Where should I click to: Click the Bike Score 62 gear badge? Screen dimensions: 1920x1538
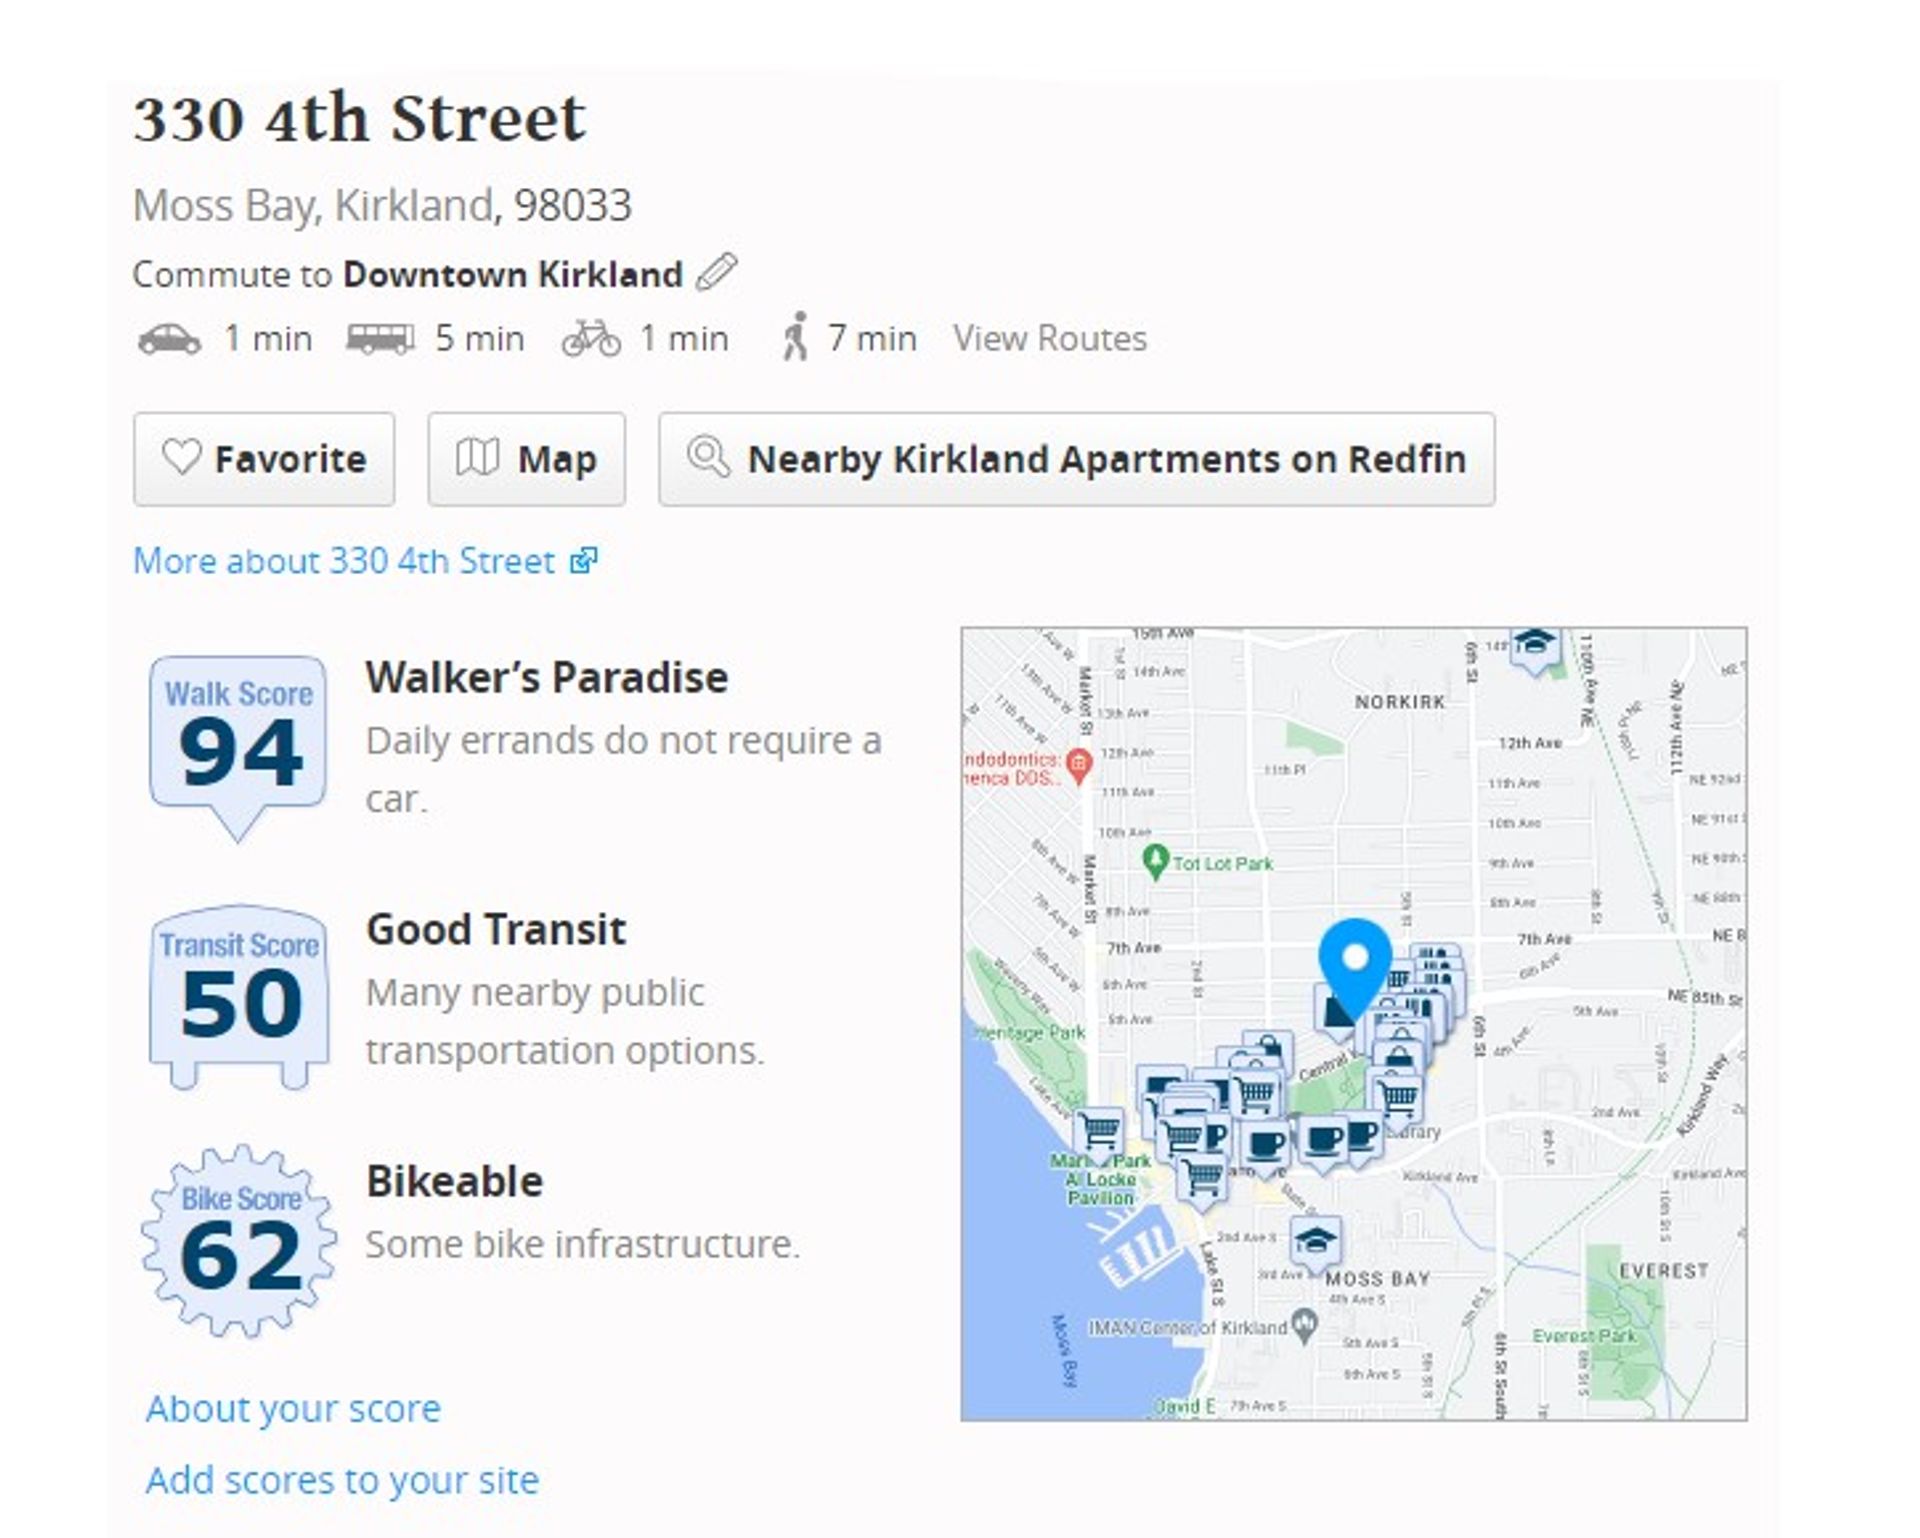pos(239,1241)
